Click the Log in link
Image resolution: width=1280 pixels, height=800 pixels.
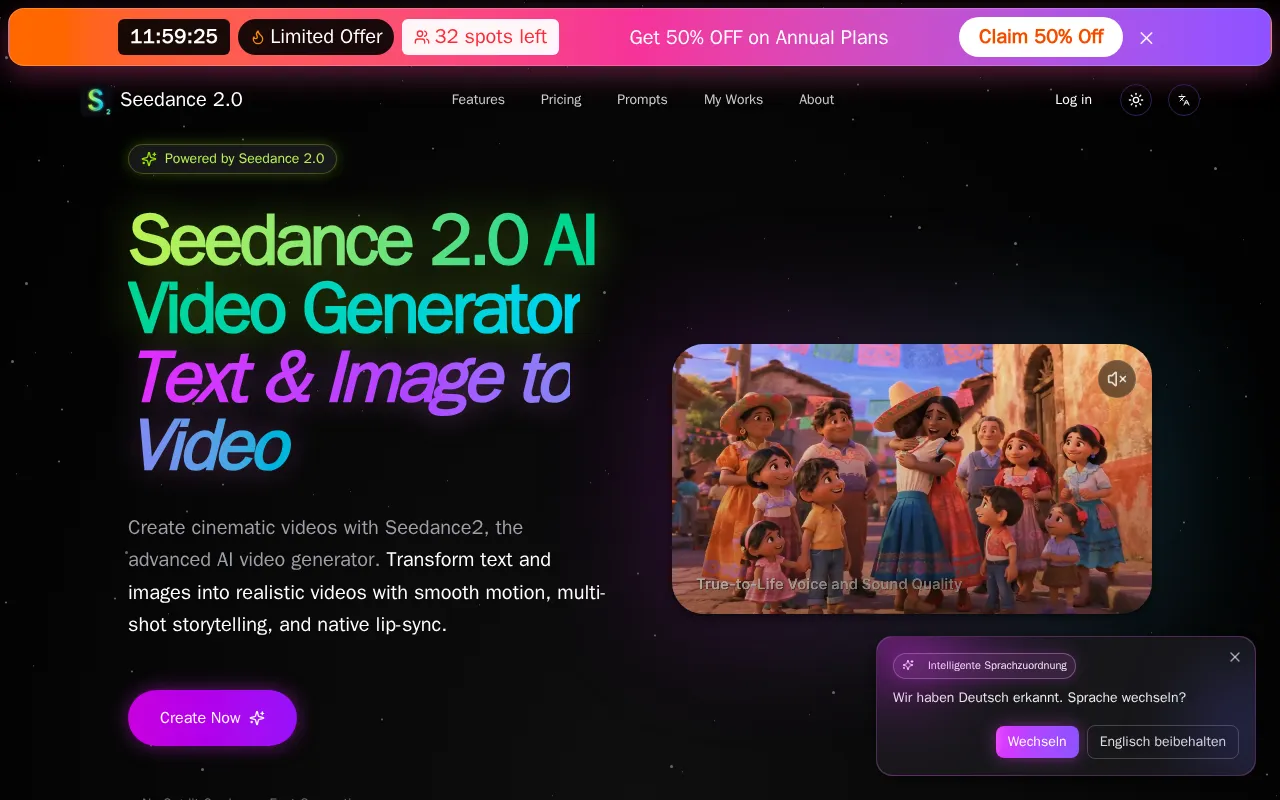pyautogui.click(x=1073, y=100)
